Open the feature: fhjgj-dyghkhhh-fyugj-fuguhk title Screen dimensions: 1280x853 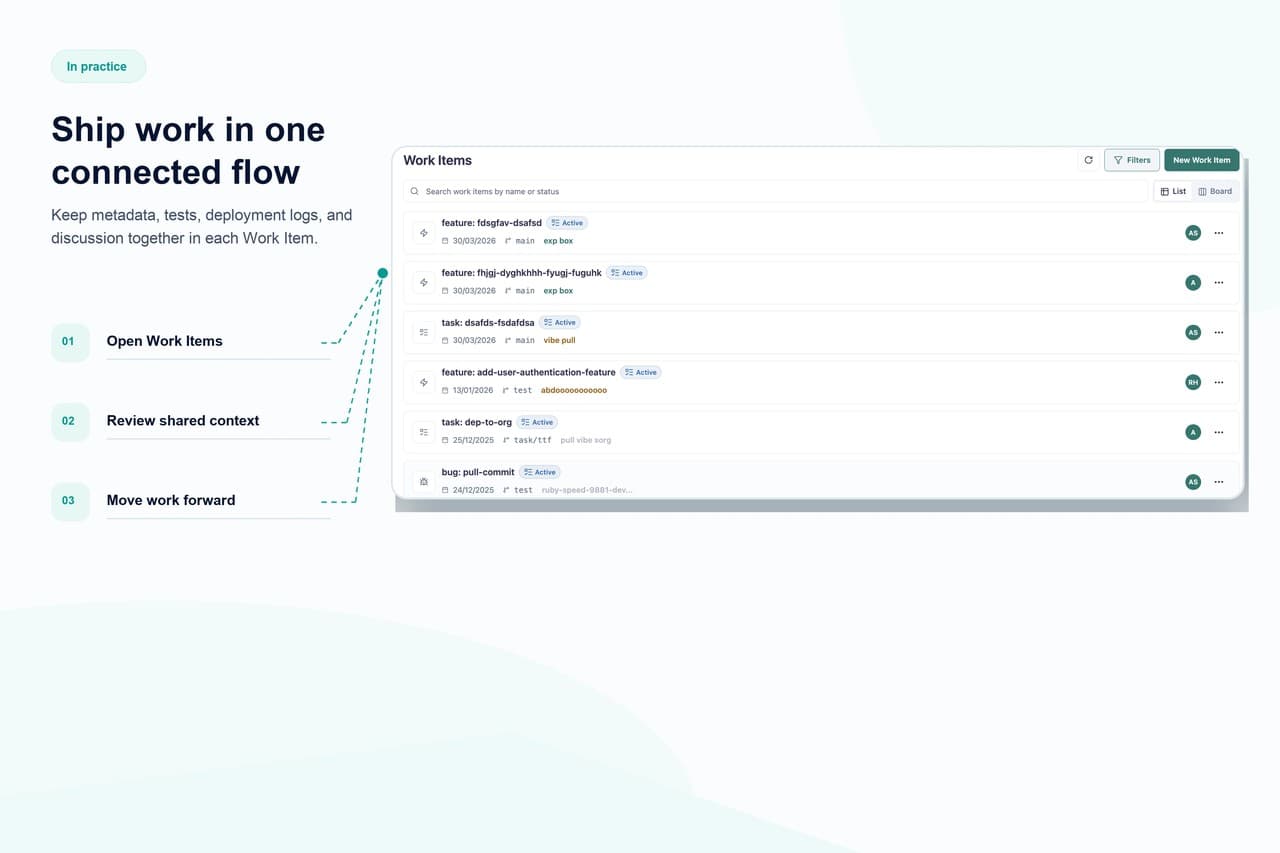522,273
